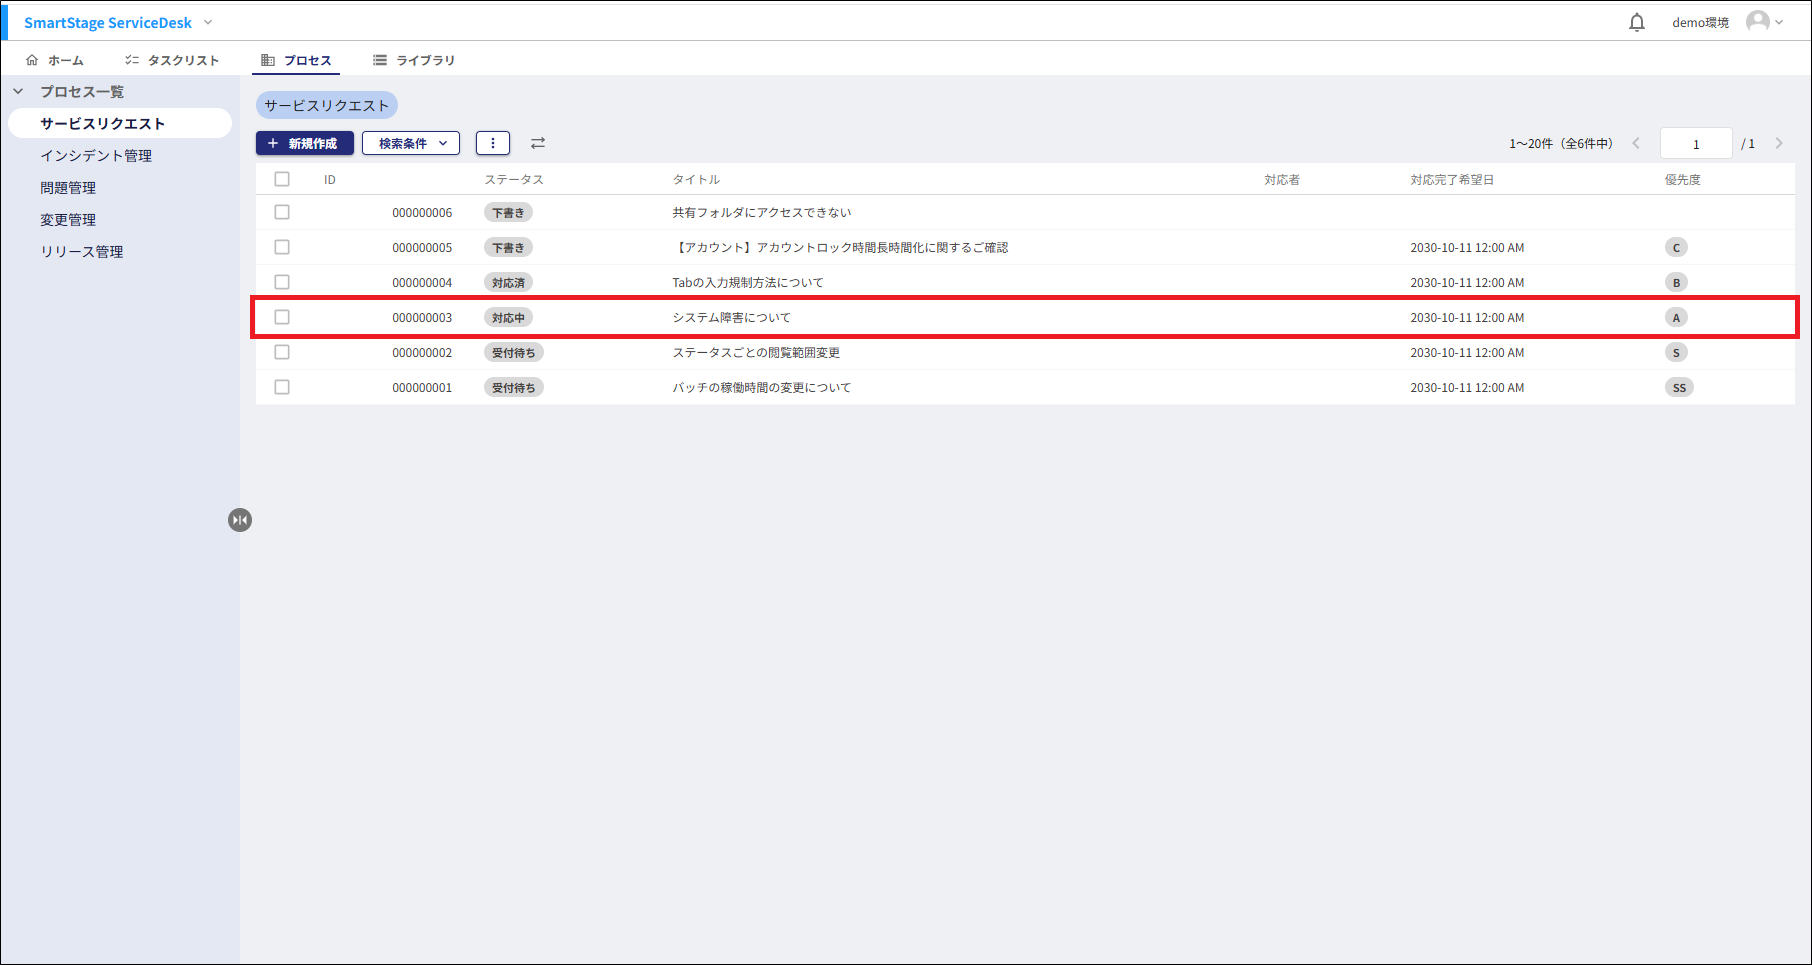Click the 新規作成 button
This screenshot has width=1812, height=965.
pyautogui.click(x=304, y=143)
